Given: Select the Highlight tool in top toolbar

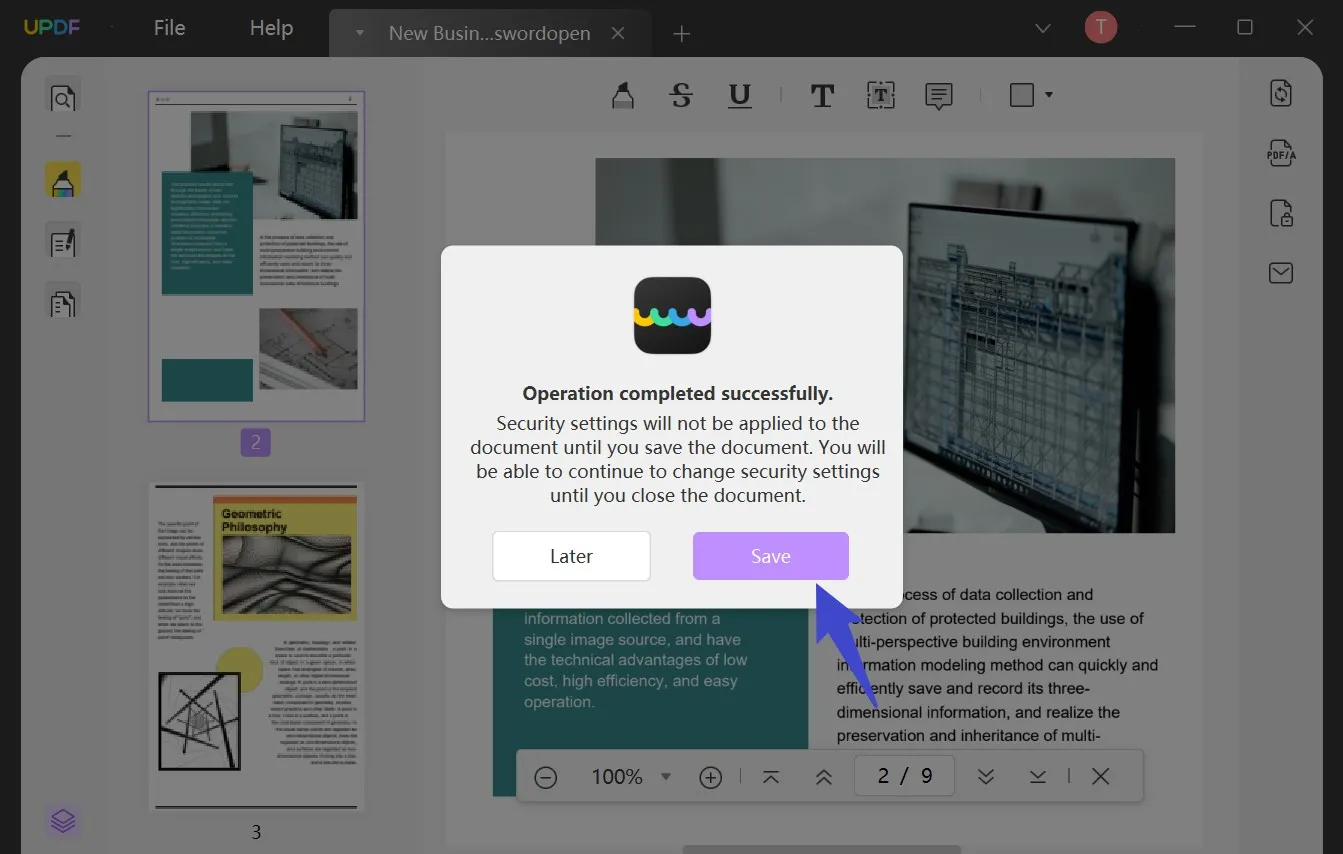Looking at the screenshot, I should (x=622, y=95).
